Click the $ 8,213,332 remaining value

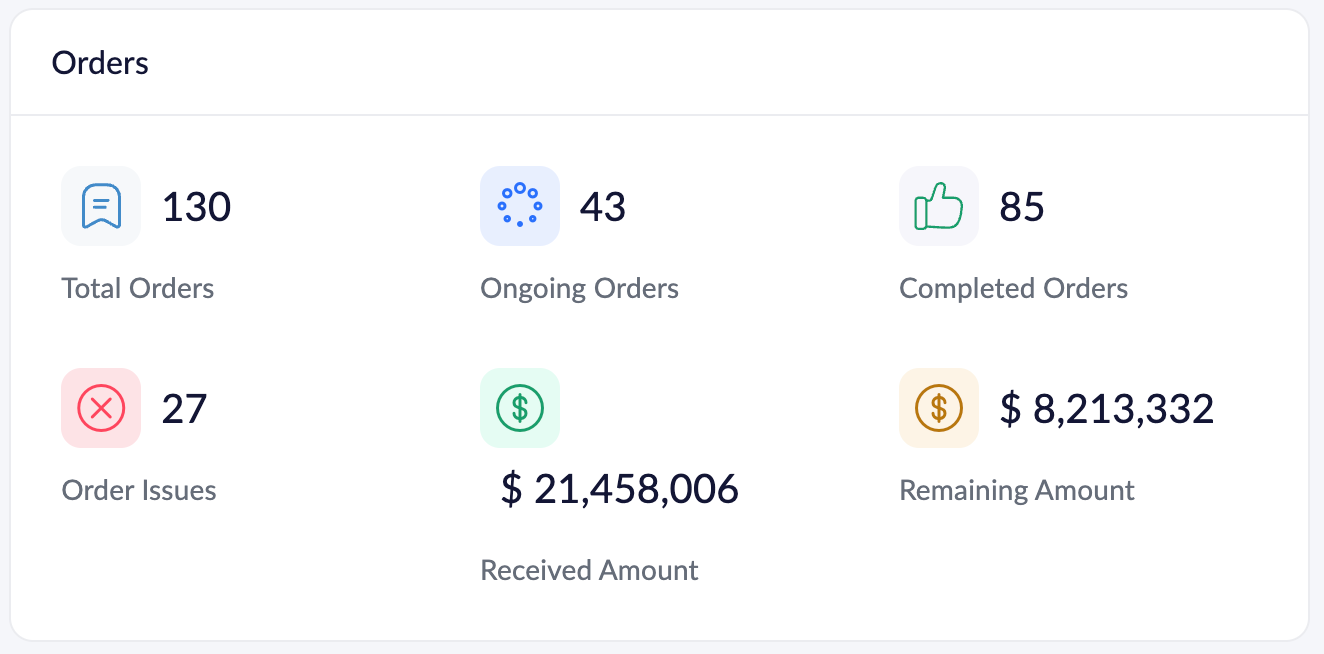click(x=1107, y=409)
